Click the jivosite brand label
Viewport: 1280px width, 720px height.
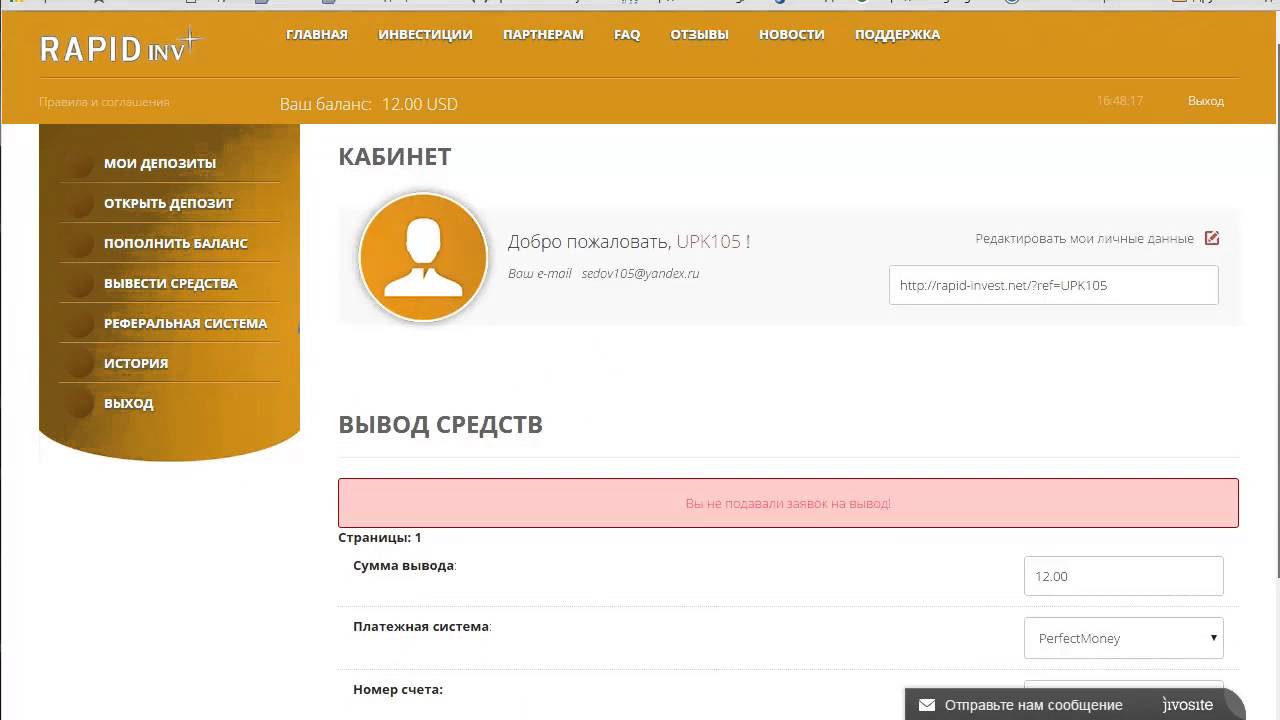click(x=1188, y=705)
